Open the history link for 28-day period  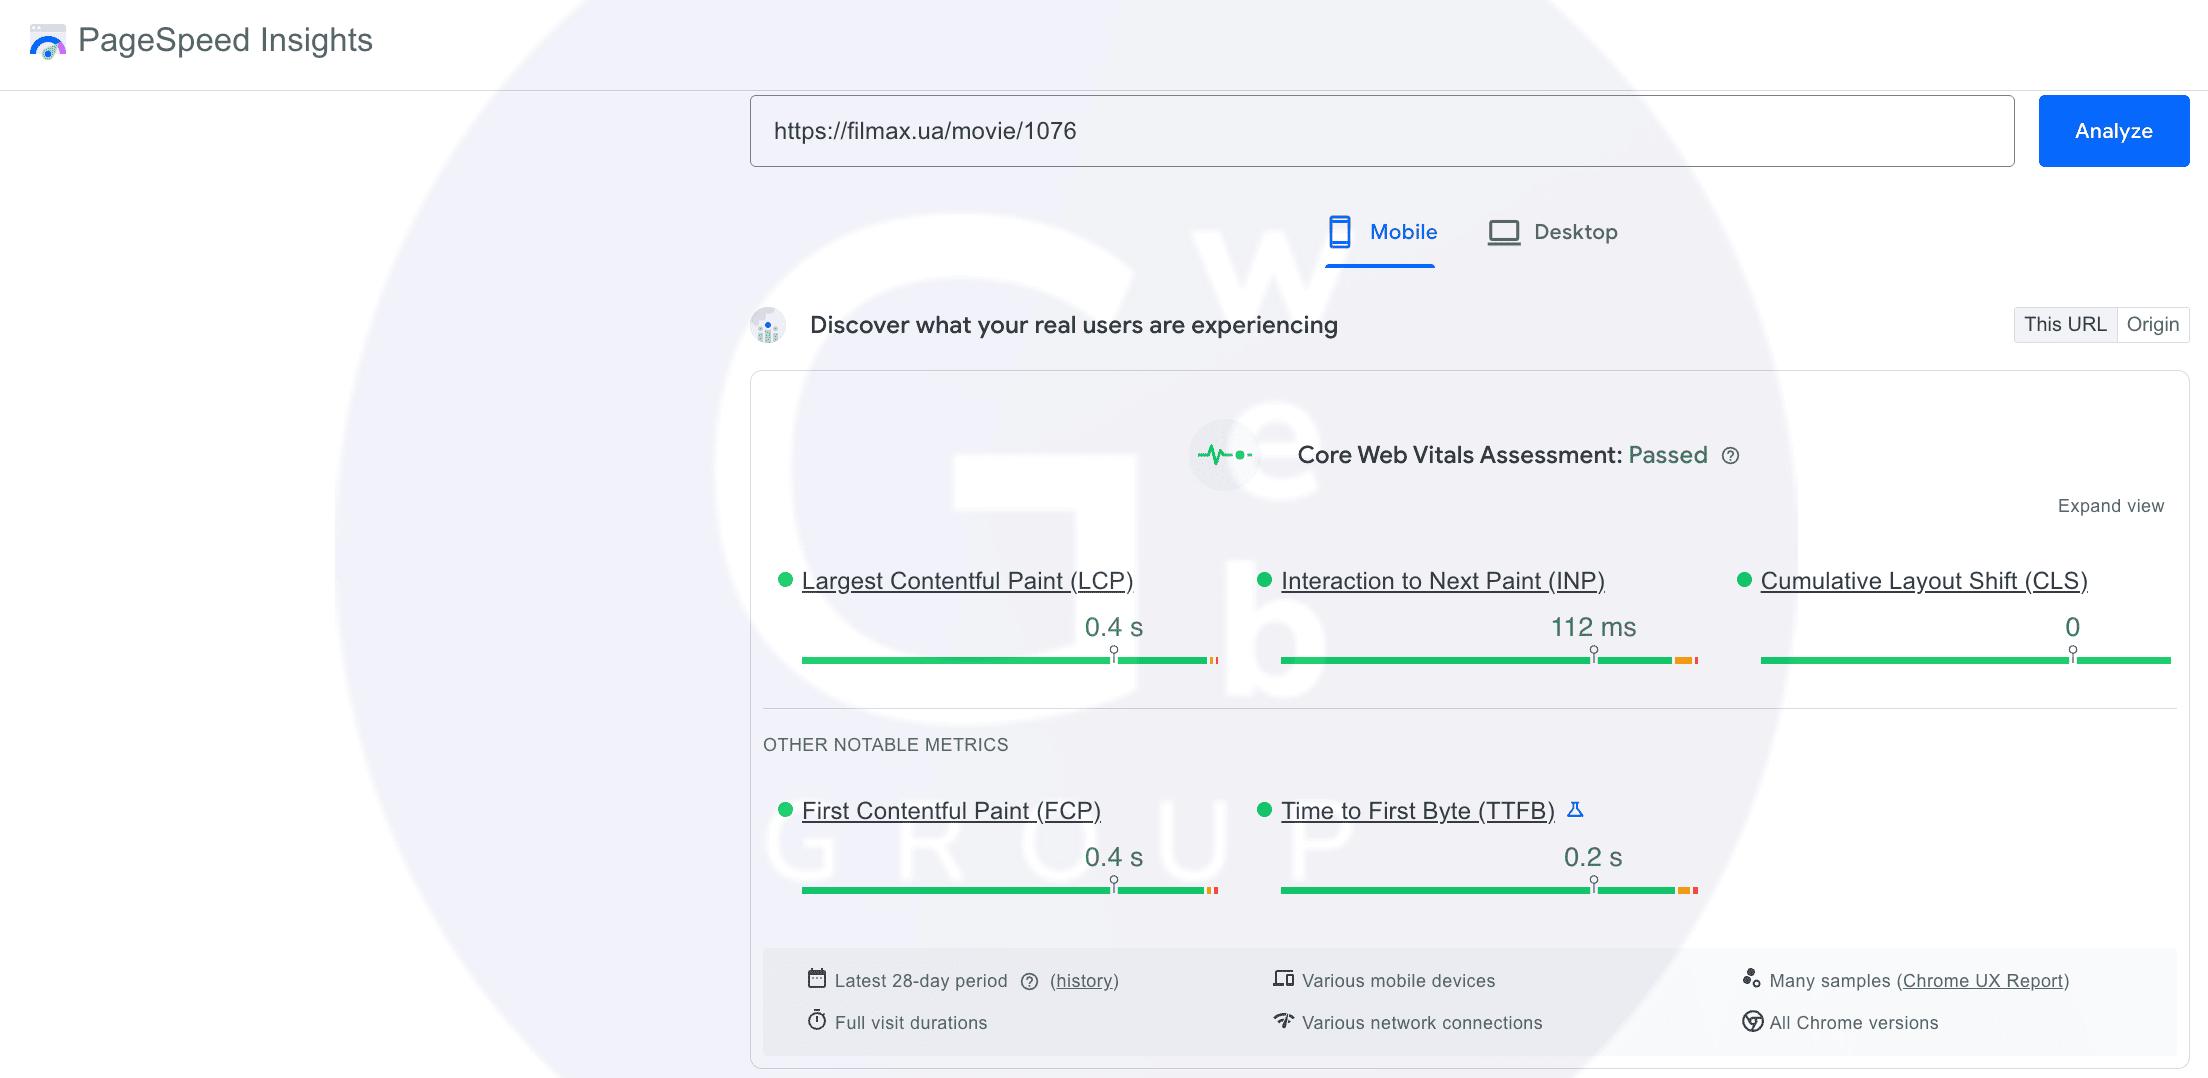1084,981
